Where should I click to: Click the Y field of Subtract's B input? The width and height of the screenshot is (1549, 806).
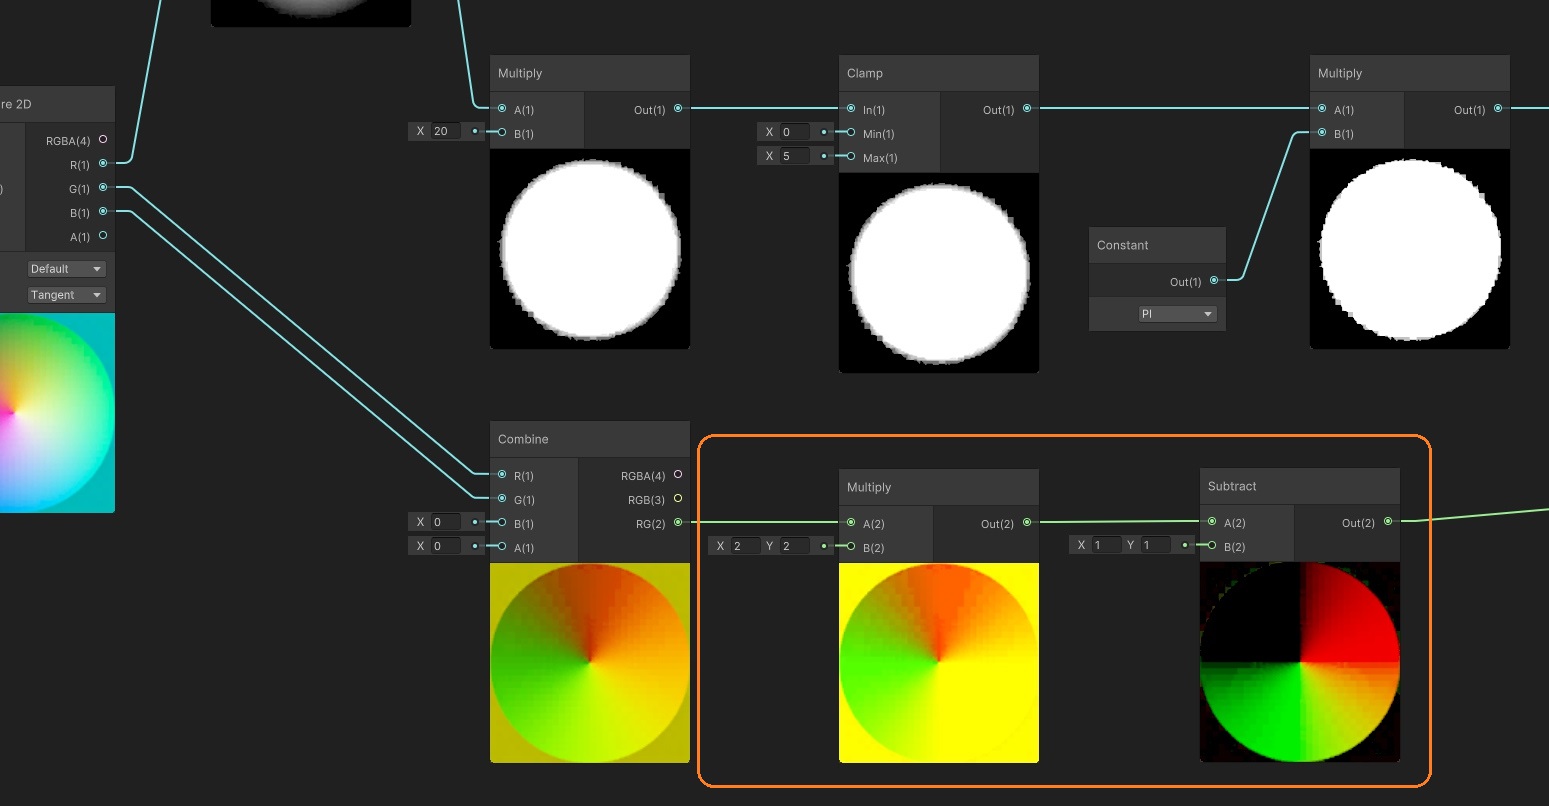tap(1155, 545)
